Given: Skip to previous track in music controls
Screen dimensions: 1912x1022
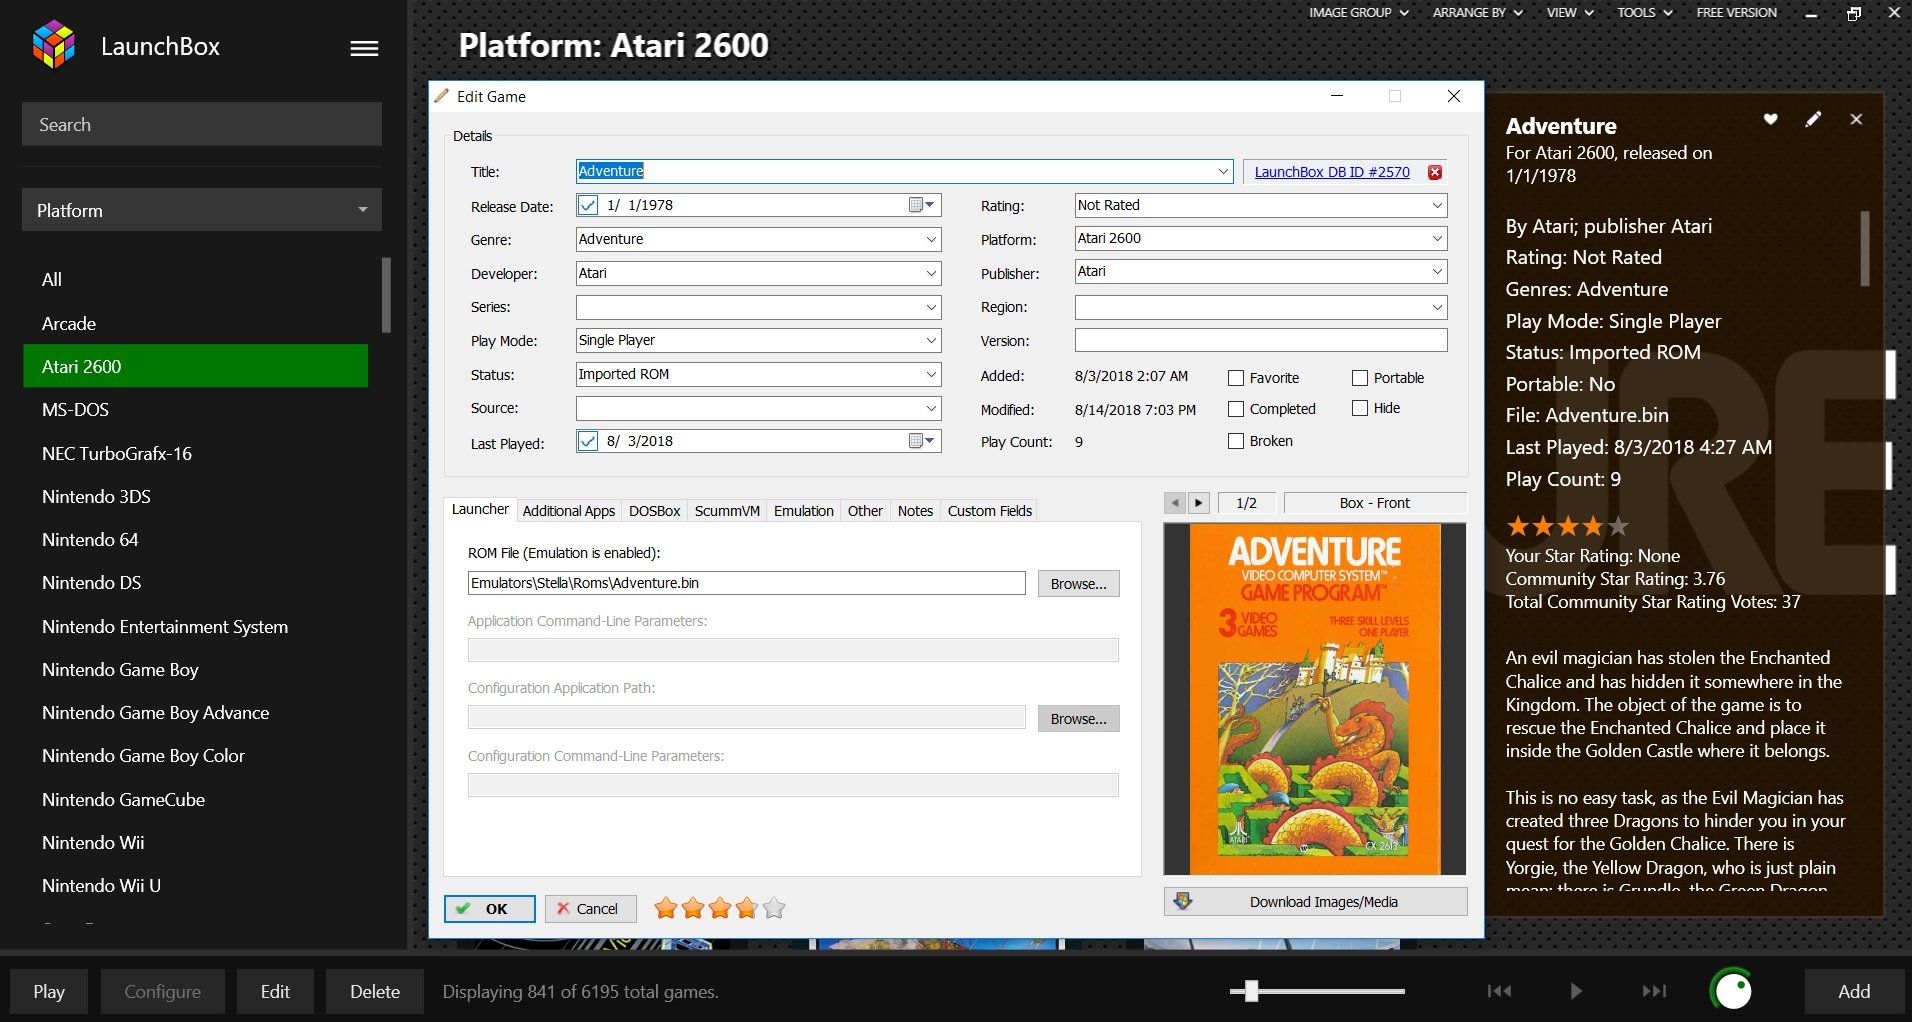Looking at the screenshot, I should (x=1499, y=991).
